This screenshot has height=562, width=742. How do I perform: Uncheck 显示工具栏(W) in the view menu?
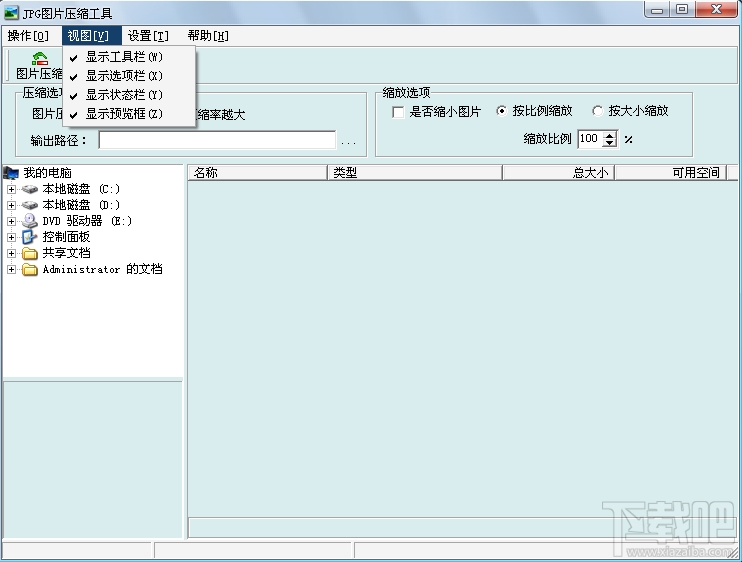click(129, 57)
